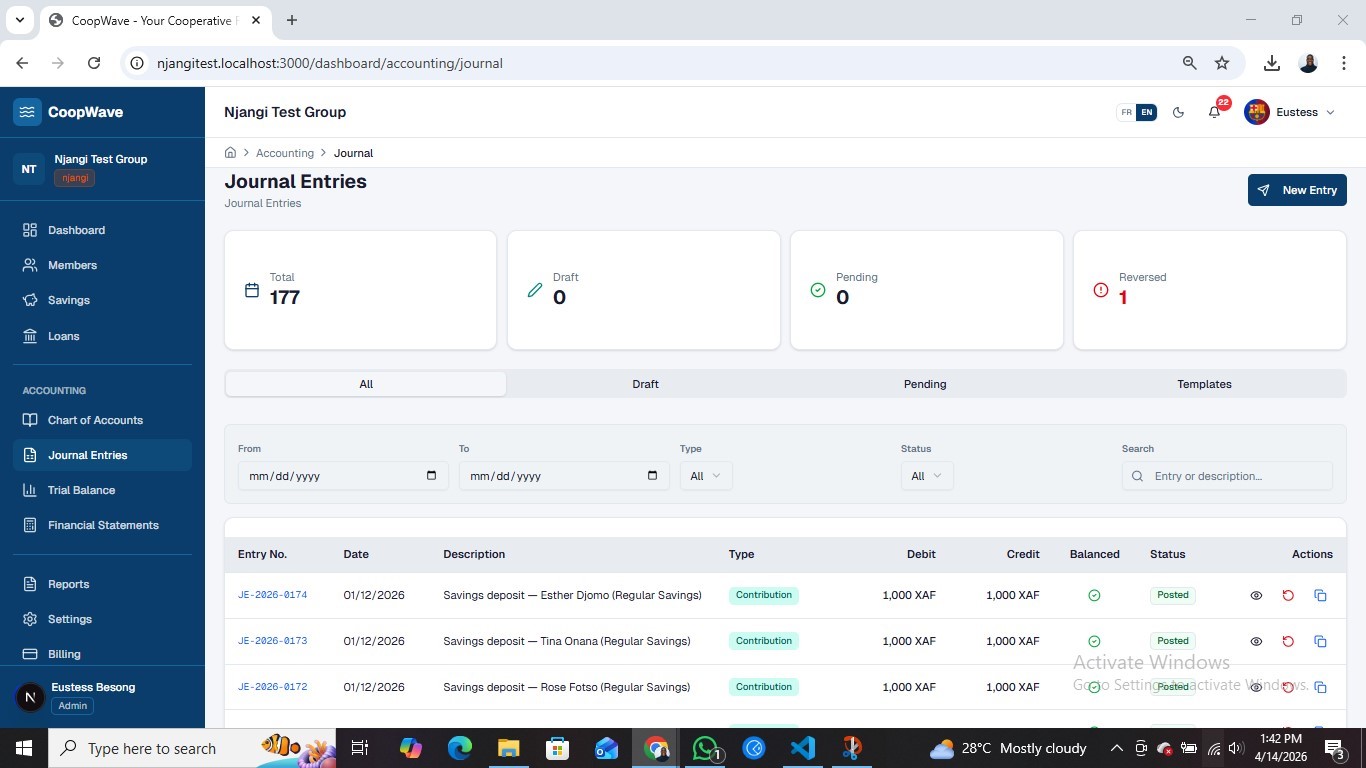Open entry JE-2026-0174 link
Viewport: 1366px width, 768px height.
272,595
